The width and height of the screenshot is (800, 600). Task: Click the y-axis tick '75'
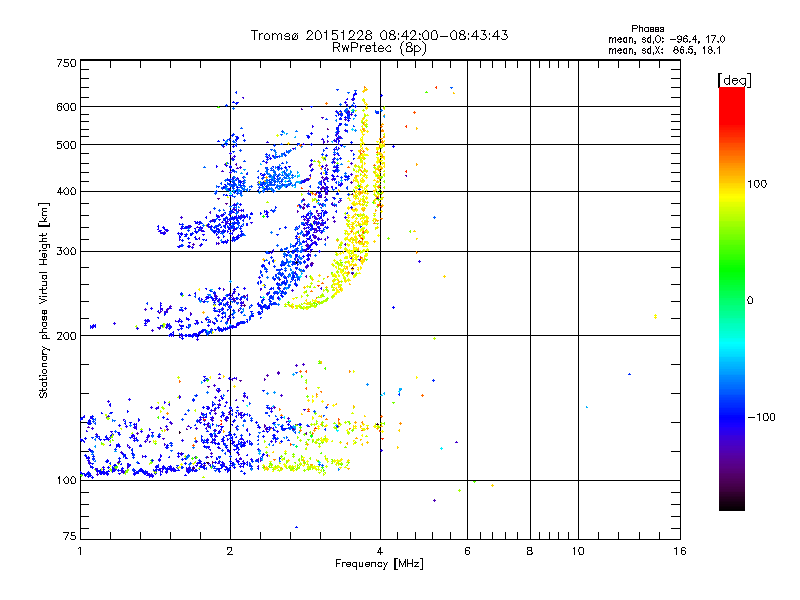[x=70, y=536]
